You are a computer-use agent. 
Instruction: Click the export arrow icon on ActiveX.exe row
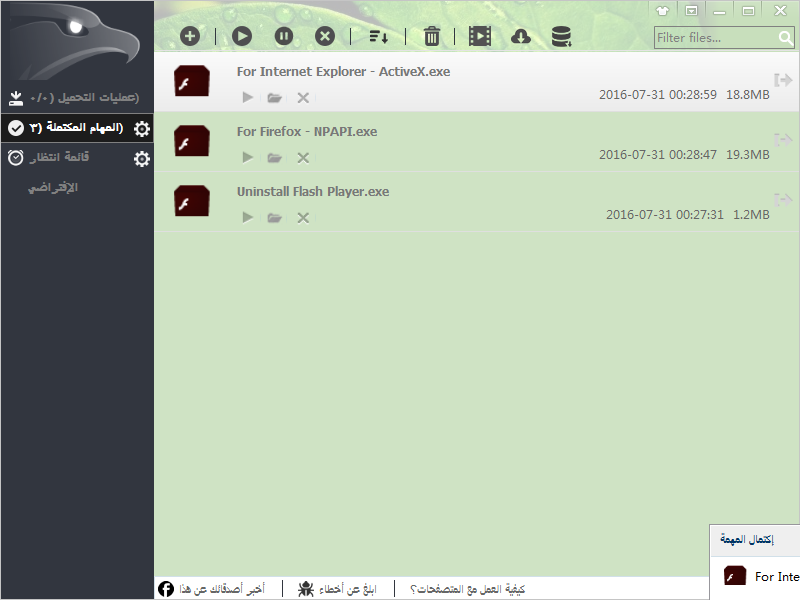pos(783,80)
